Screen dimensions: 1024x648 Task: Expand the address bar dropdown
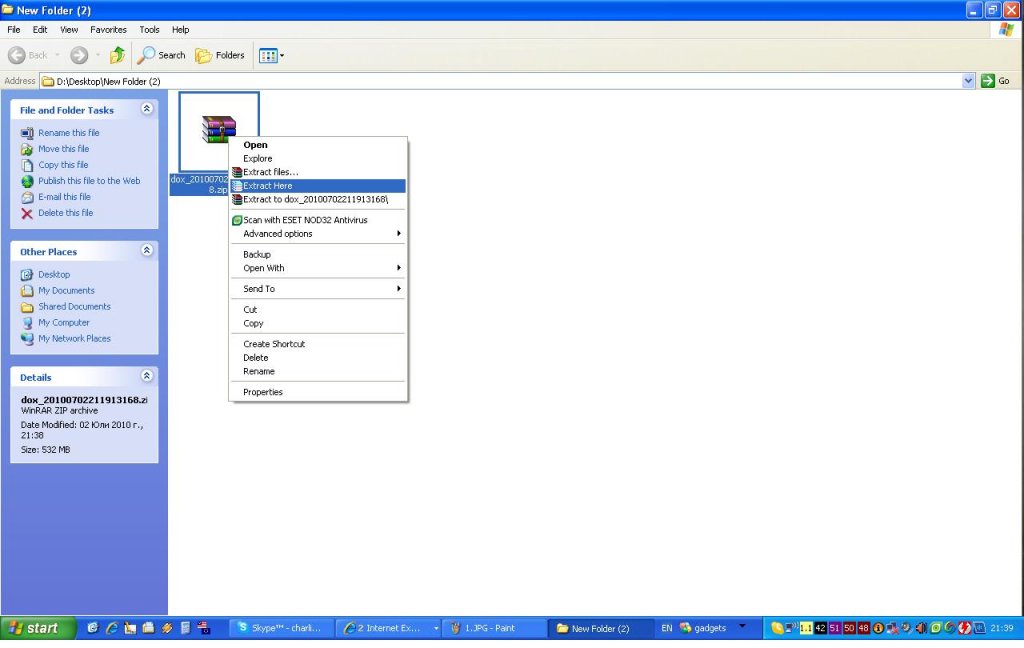(x=968, y=81)
